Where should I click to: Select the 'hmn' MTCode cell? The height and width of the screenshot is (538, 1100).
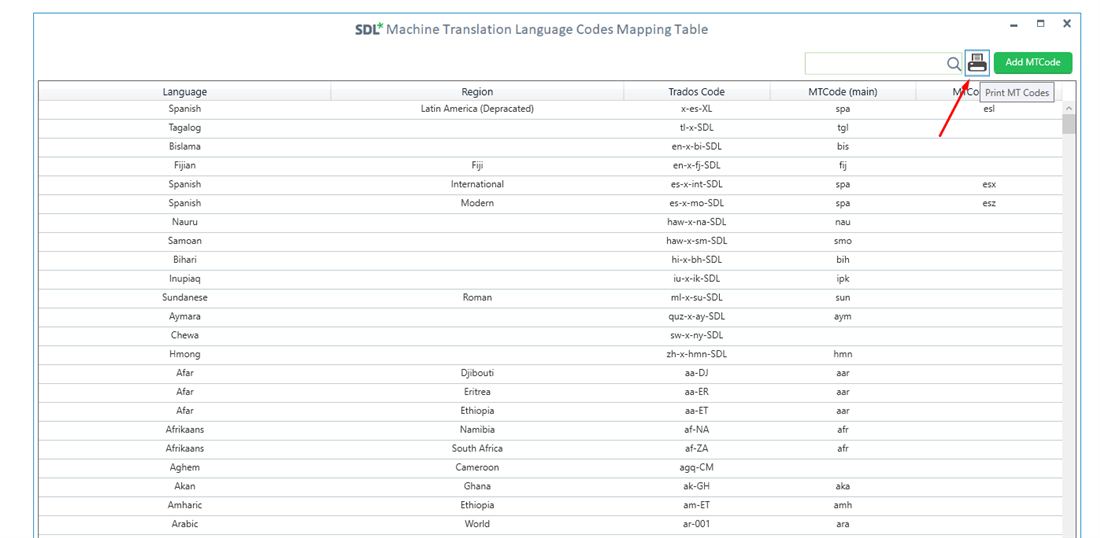[x=843, y=354]
